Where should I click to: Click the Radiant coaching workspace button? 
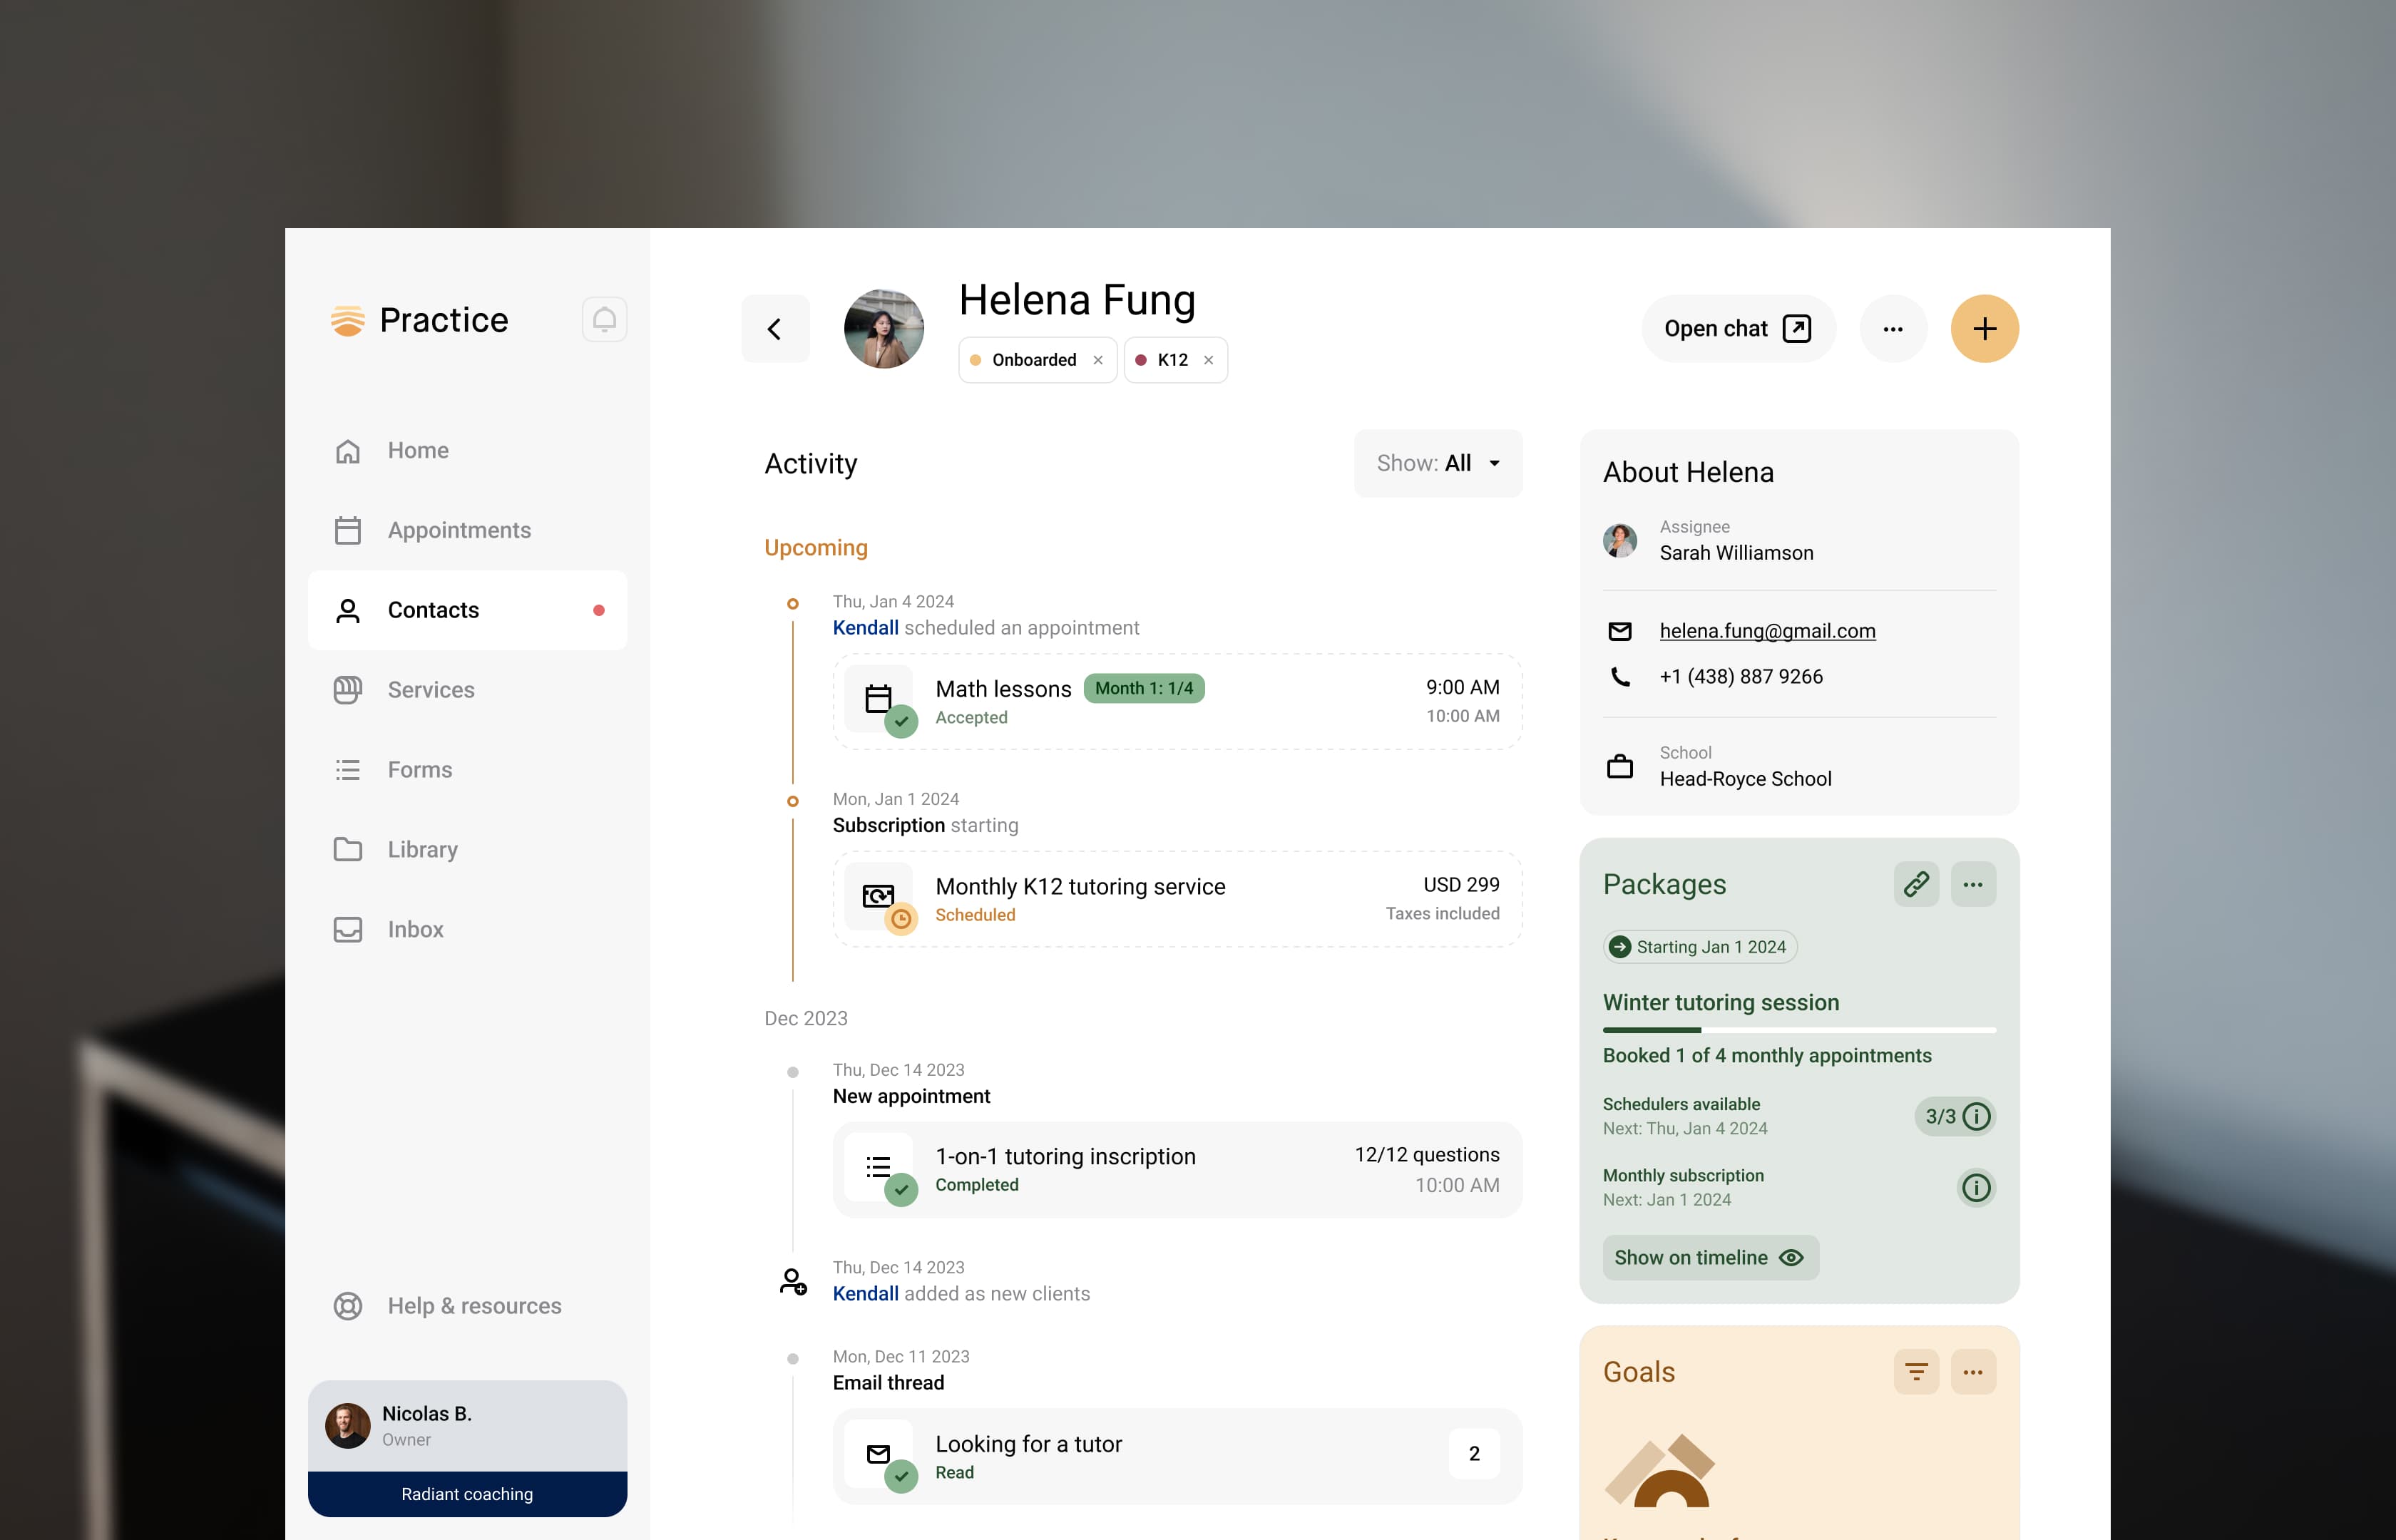(467, 1494)
